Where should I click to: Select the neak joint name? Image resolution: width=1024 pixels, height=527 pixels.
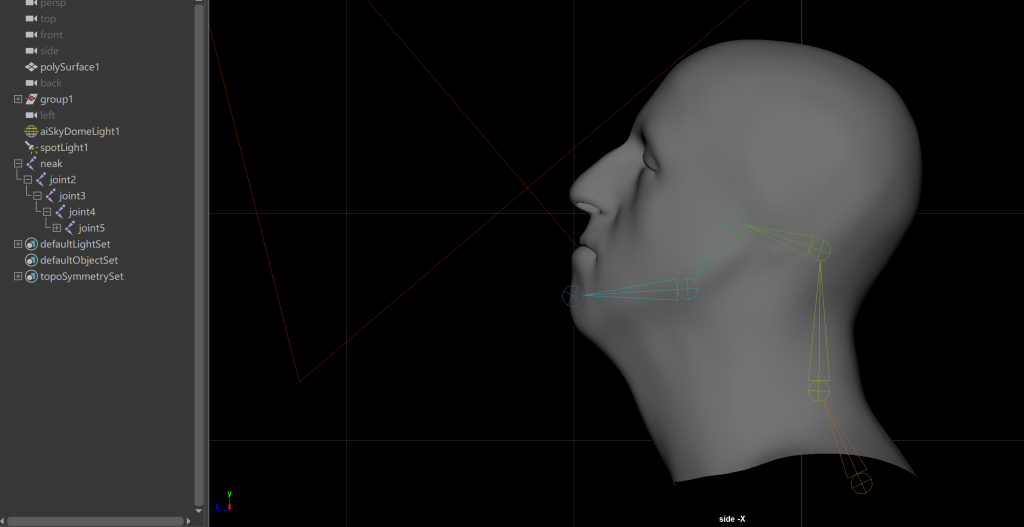[x=52, y=163]
